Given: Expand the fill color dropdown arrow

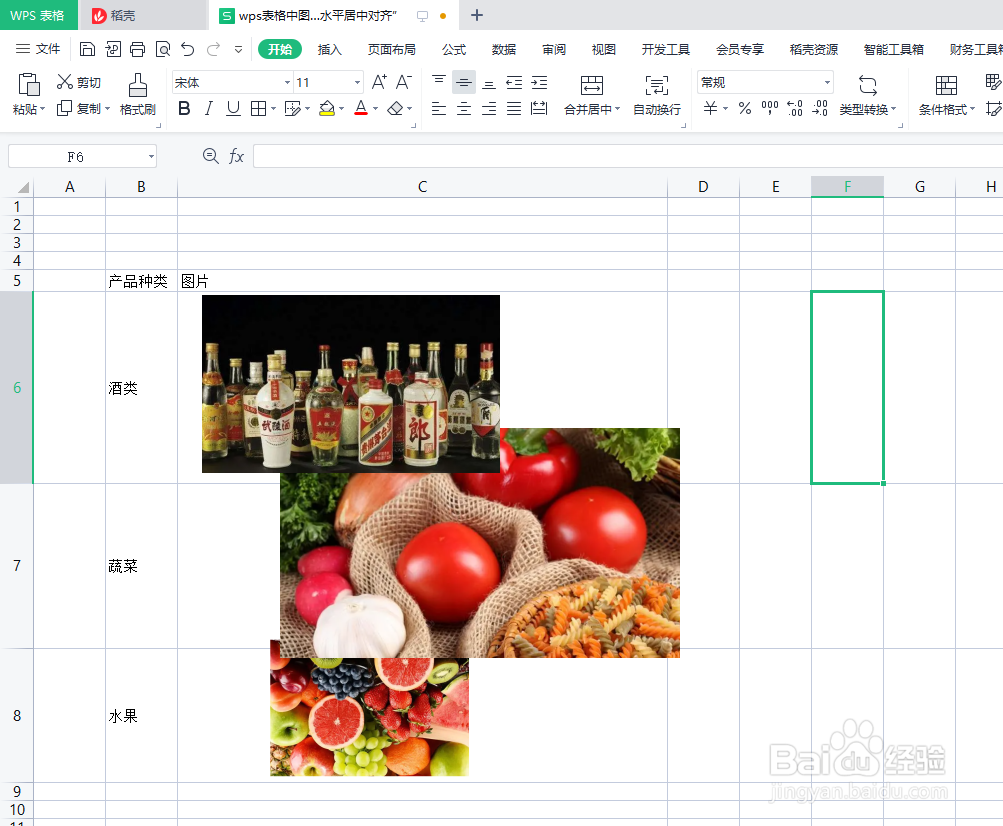Looking at the screenshot, I should 342,109.
